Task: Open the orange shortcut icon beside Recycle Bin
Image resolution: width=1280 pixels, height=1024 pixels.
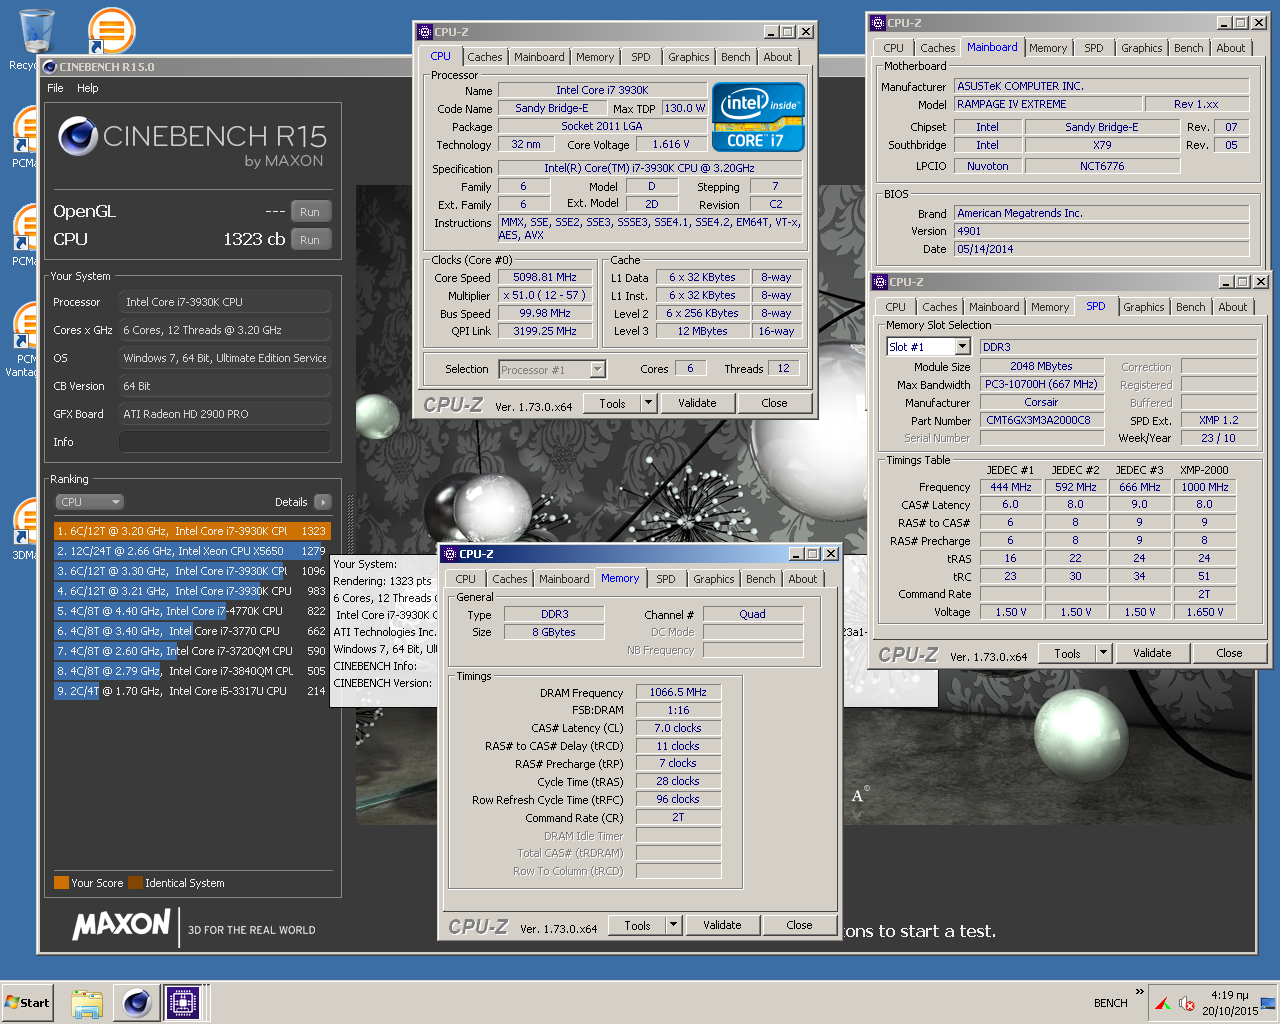Action: point(111,30)
